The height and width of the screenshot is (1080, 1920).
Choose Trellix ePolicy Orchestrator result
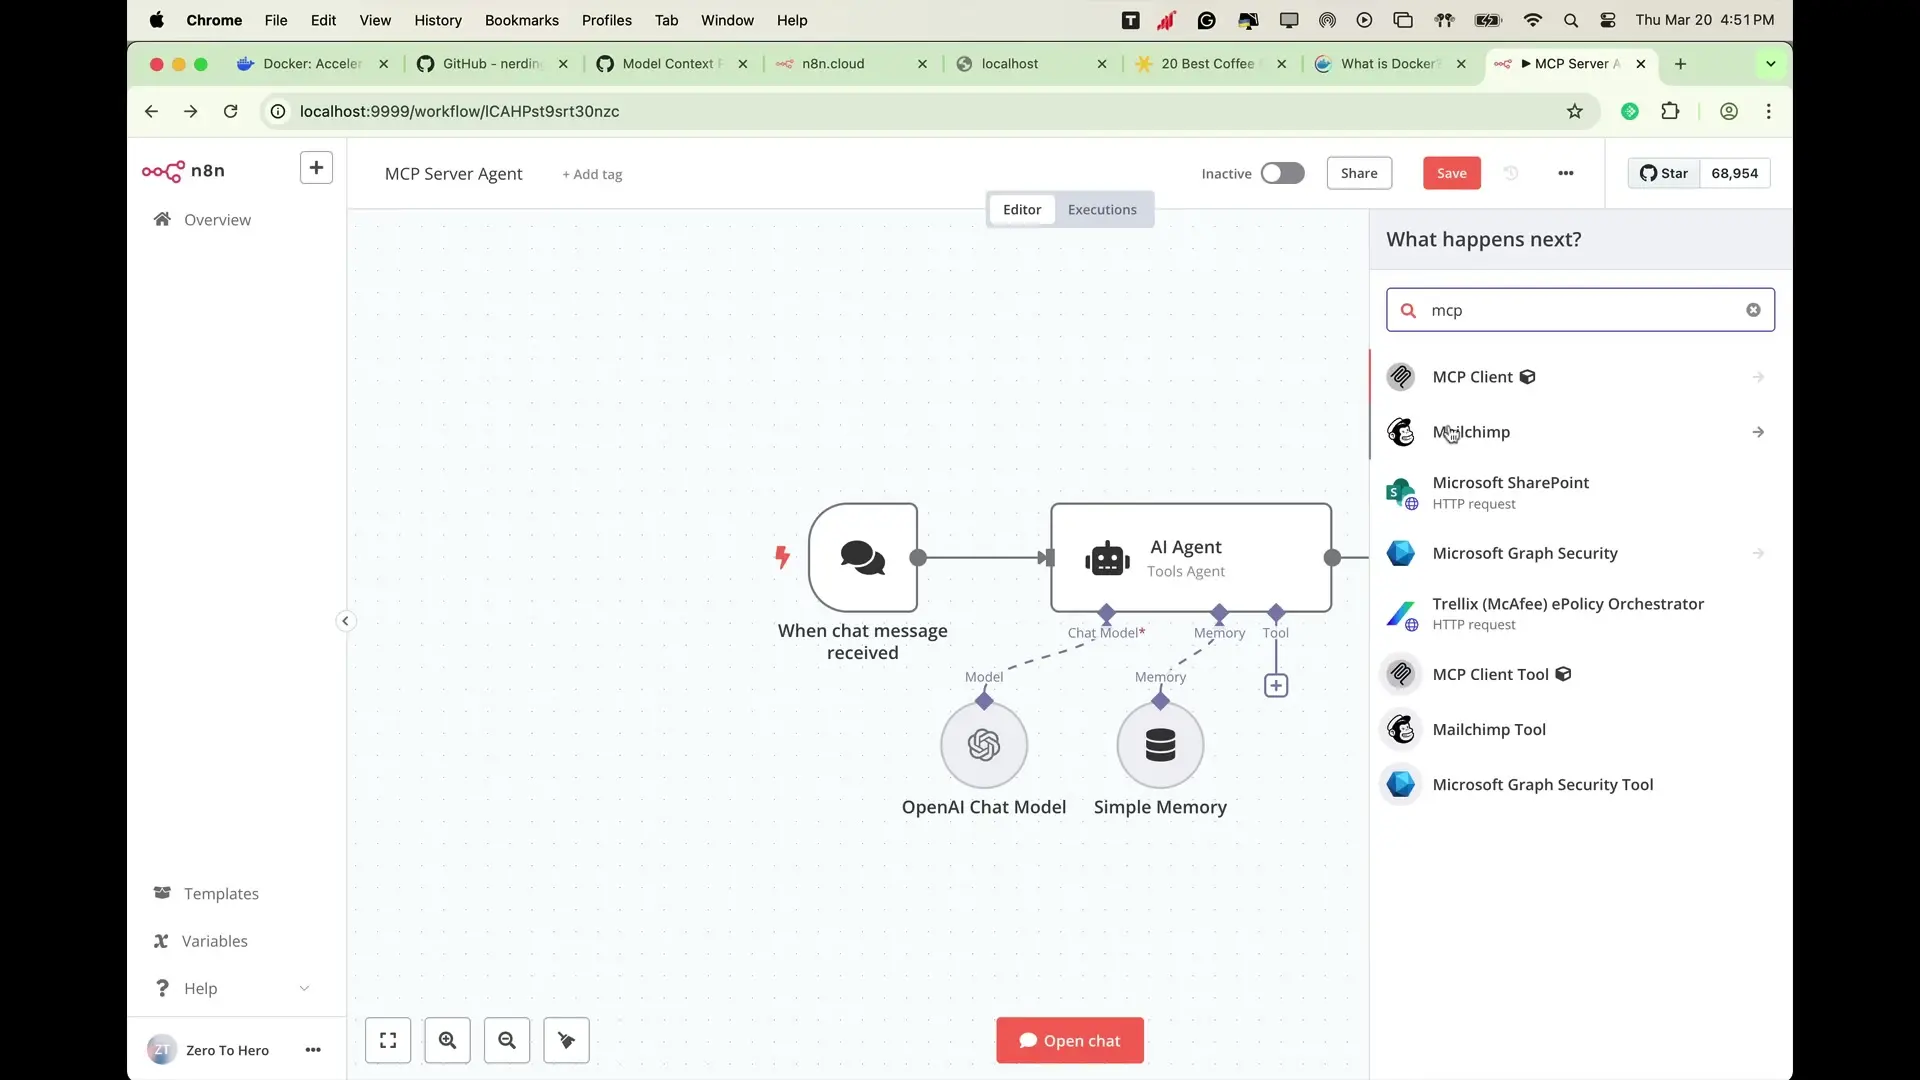coord(1580,613)
